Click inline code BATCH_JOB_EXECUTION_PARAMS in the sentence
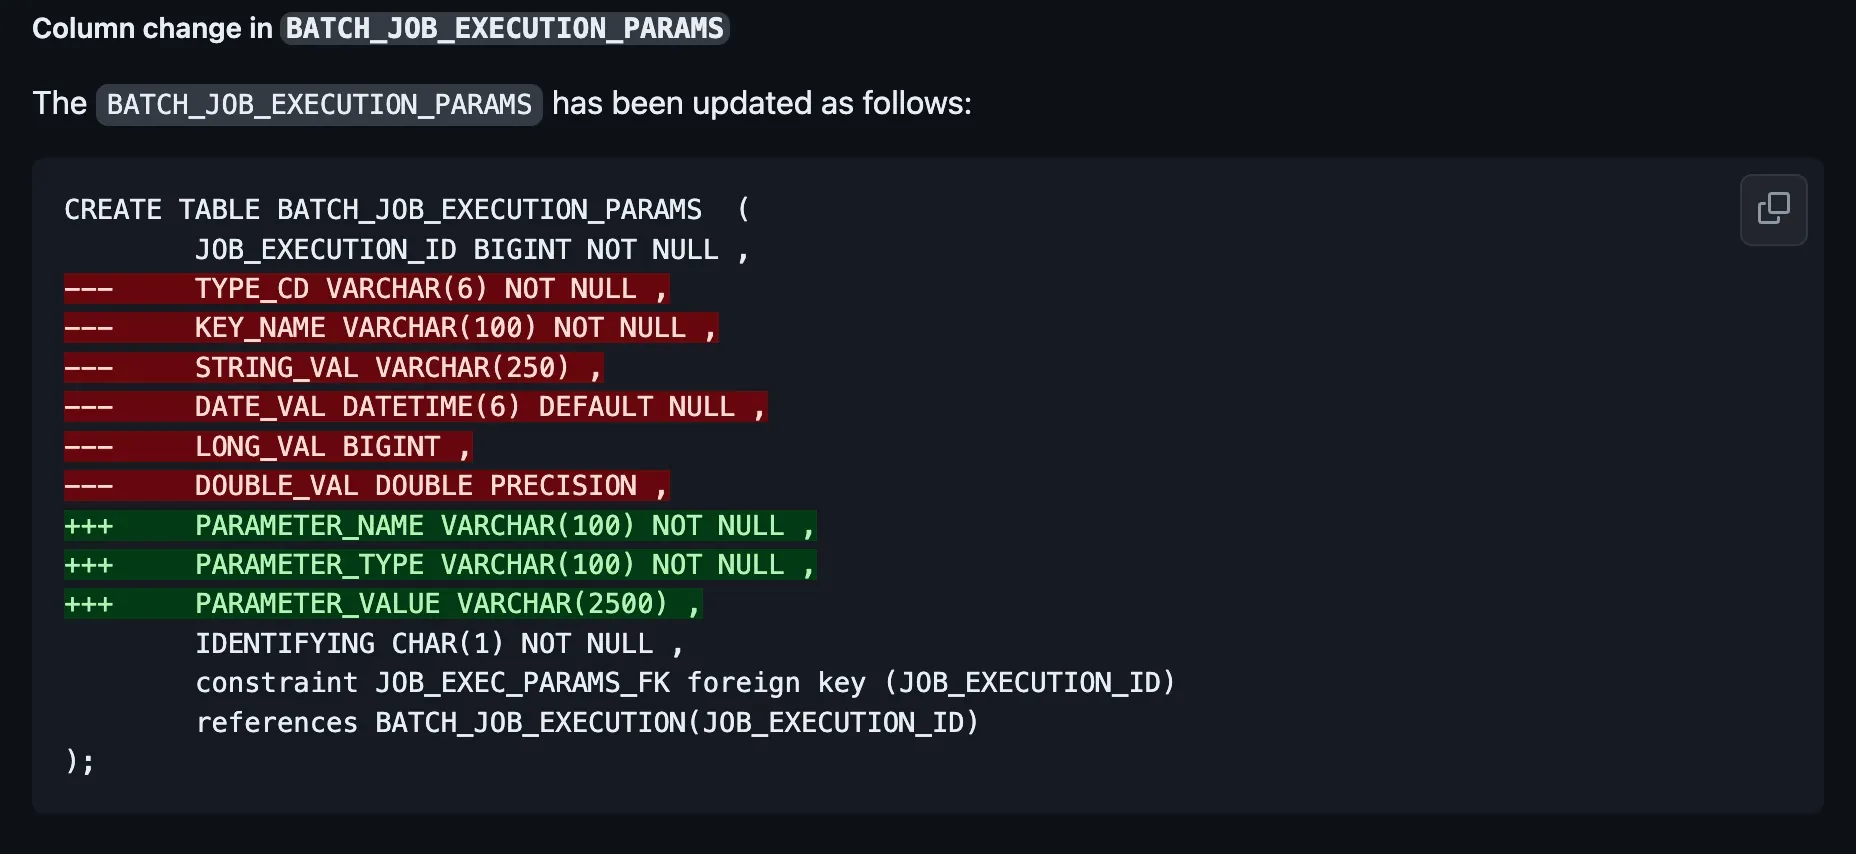 (x=319, y=104)
